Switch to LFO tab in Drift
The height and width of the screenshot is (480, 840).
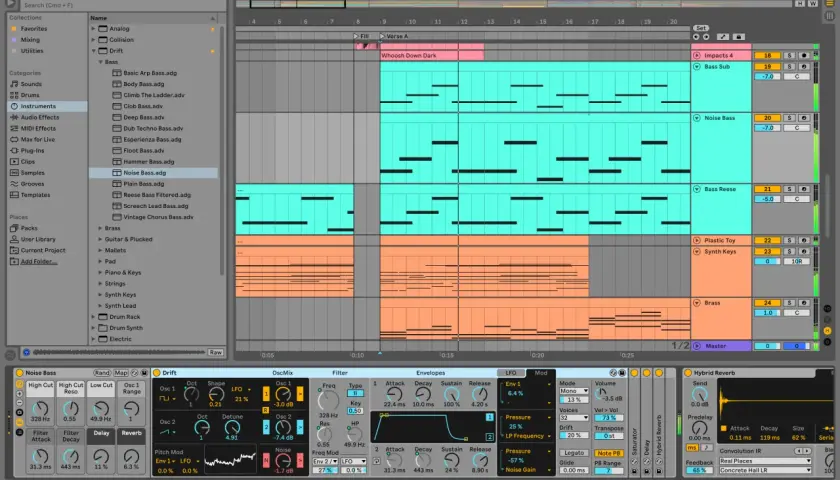[x=511, y=373]
